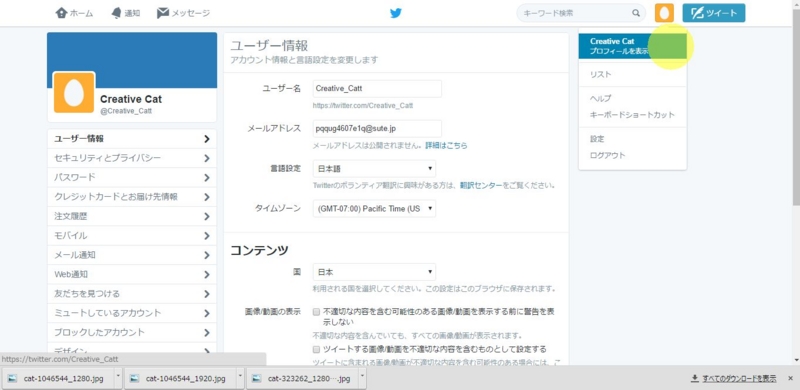Click the search magnifier icon
800x390 pixels.
[636, 13]
